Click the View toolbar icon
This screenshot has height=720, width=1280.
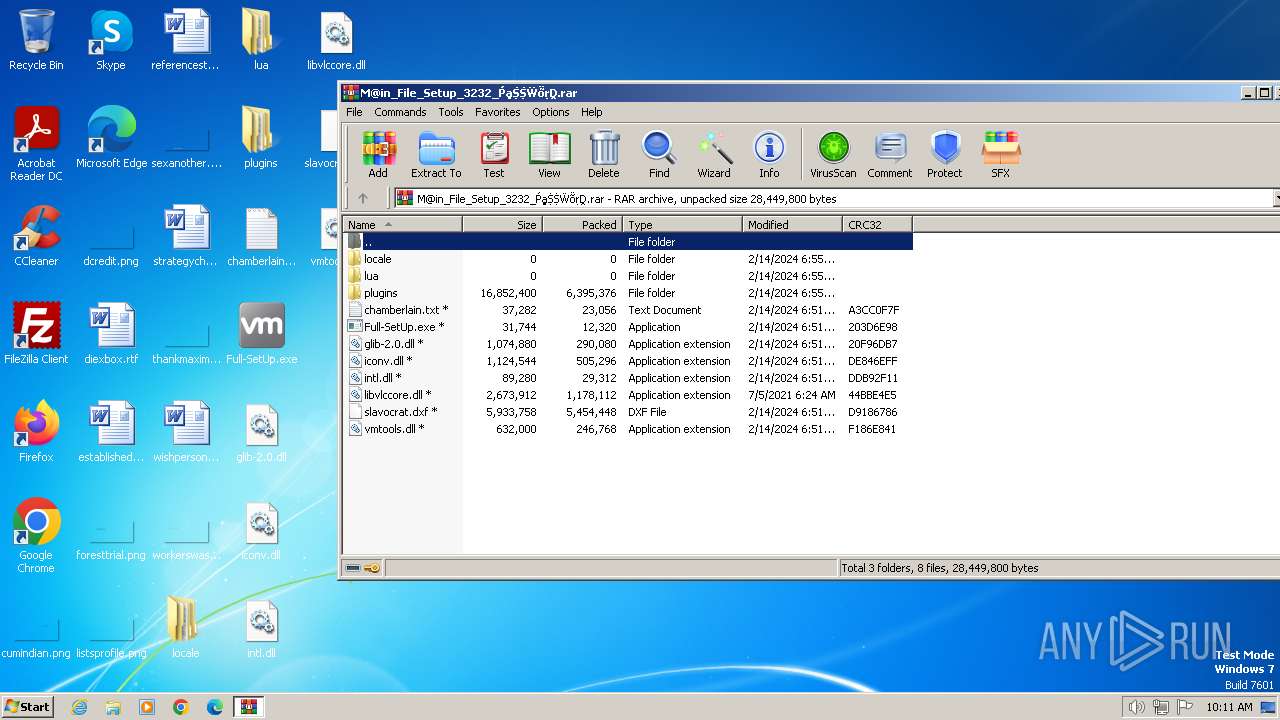tap(549, 155)
